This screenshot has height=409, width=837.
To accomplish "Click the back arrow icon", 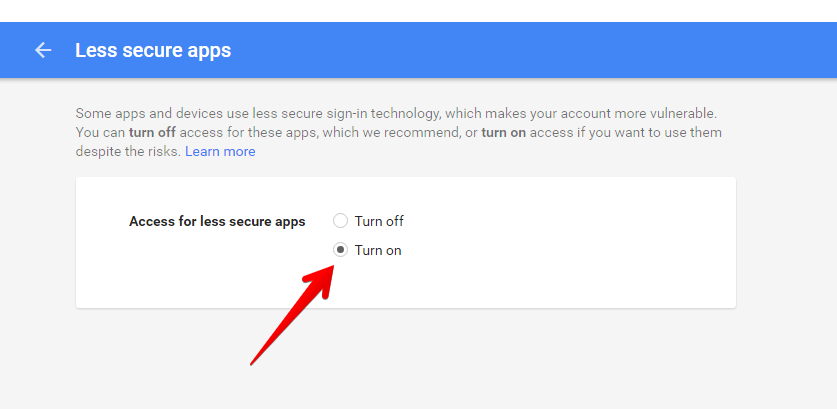I will tap(43, 50).
